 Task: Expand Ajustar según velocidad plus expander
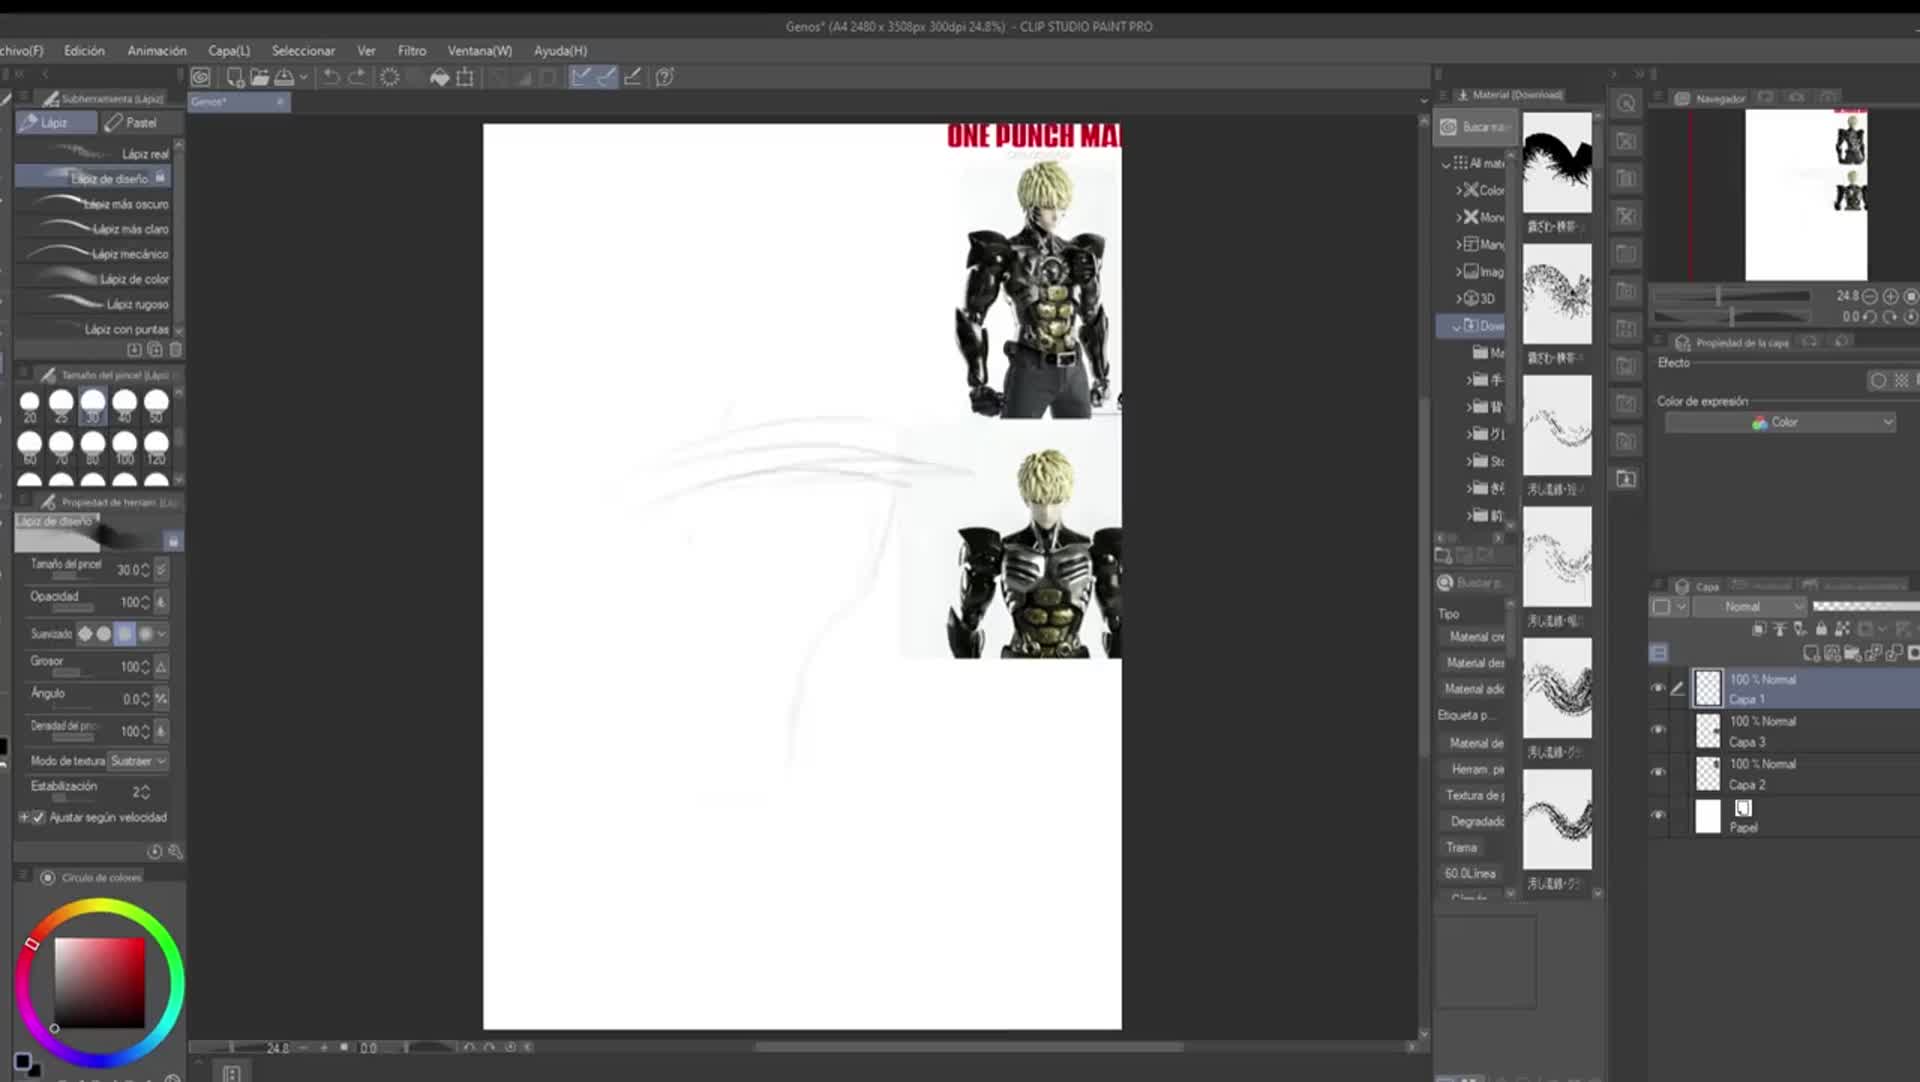[x=24, y=817]
